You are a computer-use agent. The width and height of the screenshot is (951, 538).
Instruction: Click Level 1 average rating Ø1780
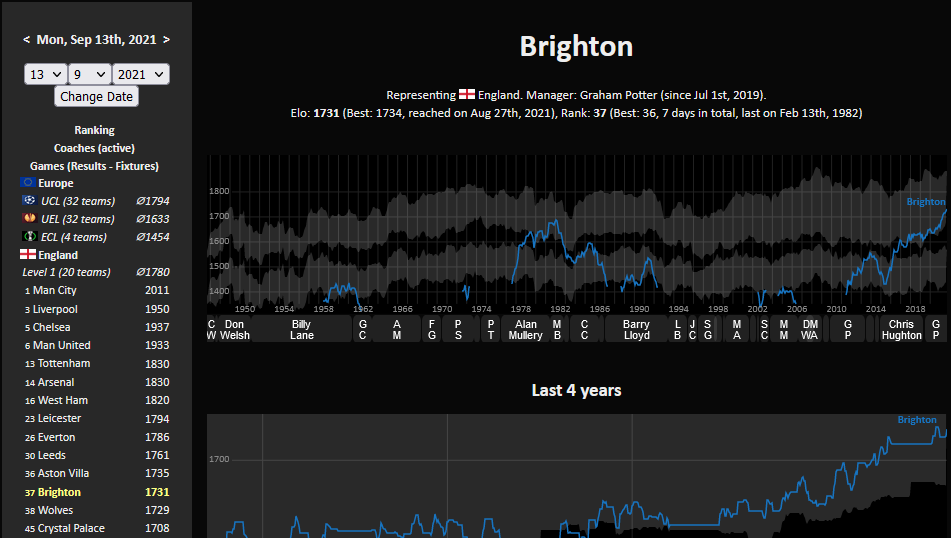coord(153,272)
